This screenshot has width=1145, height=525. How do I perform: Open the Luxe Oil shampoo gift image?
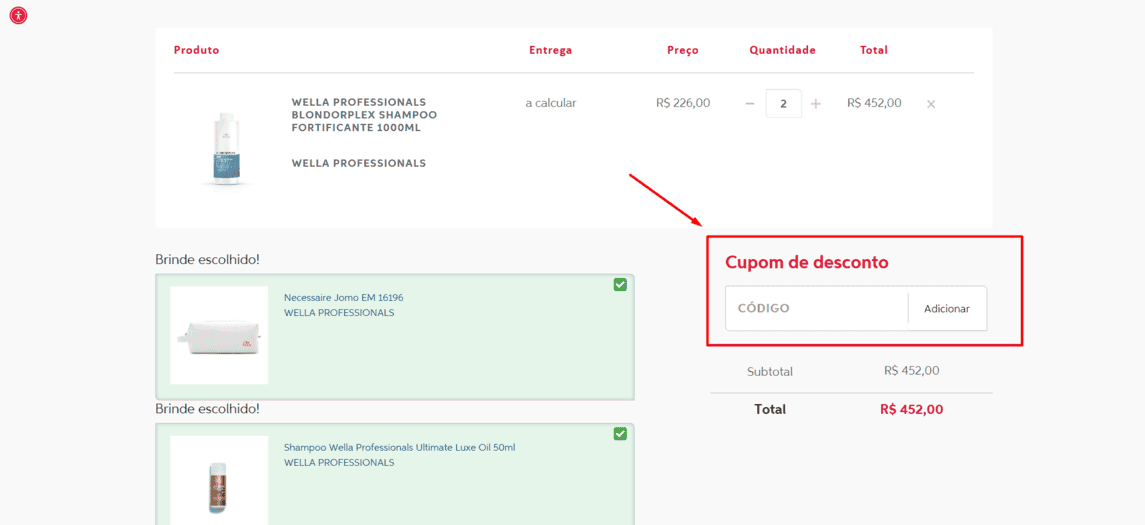click(219, 480)
